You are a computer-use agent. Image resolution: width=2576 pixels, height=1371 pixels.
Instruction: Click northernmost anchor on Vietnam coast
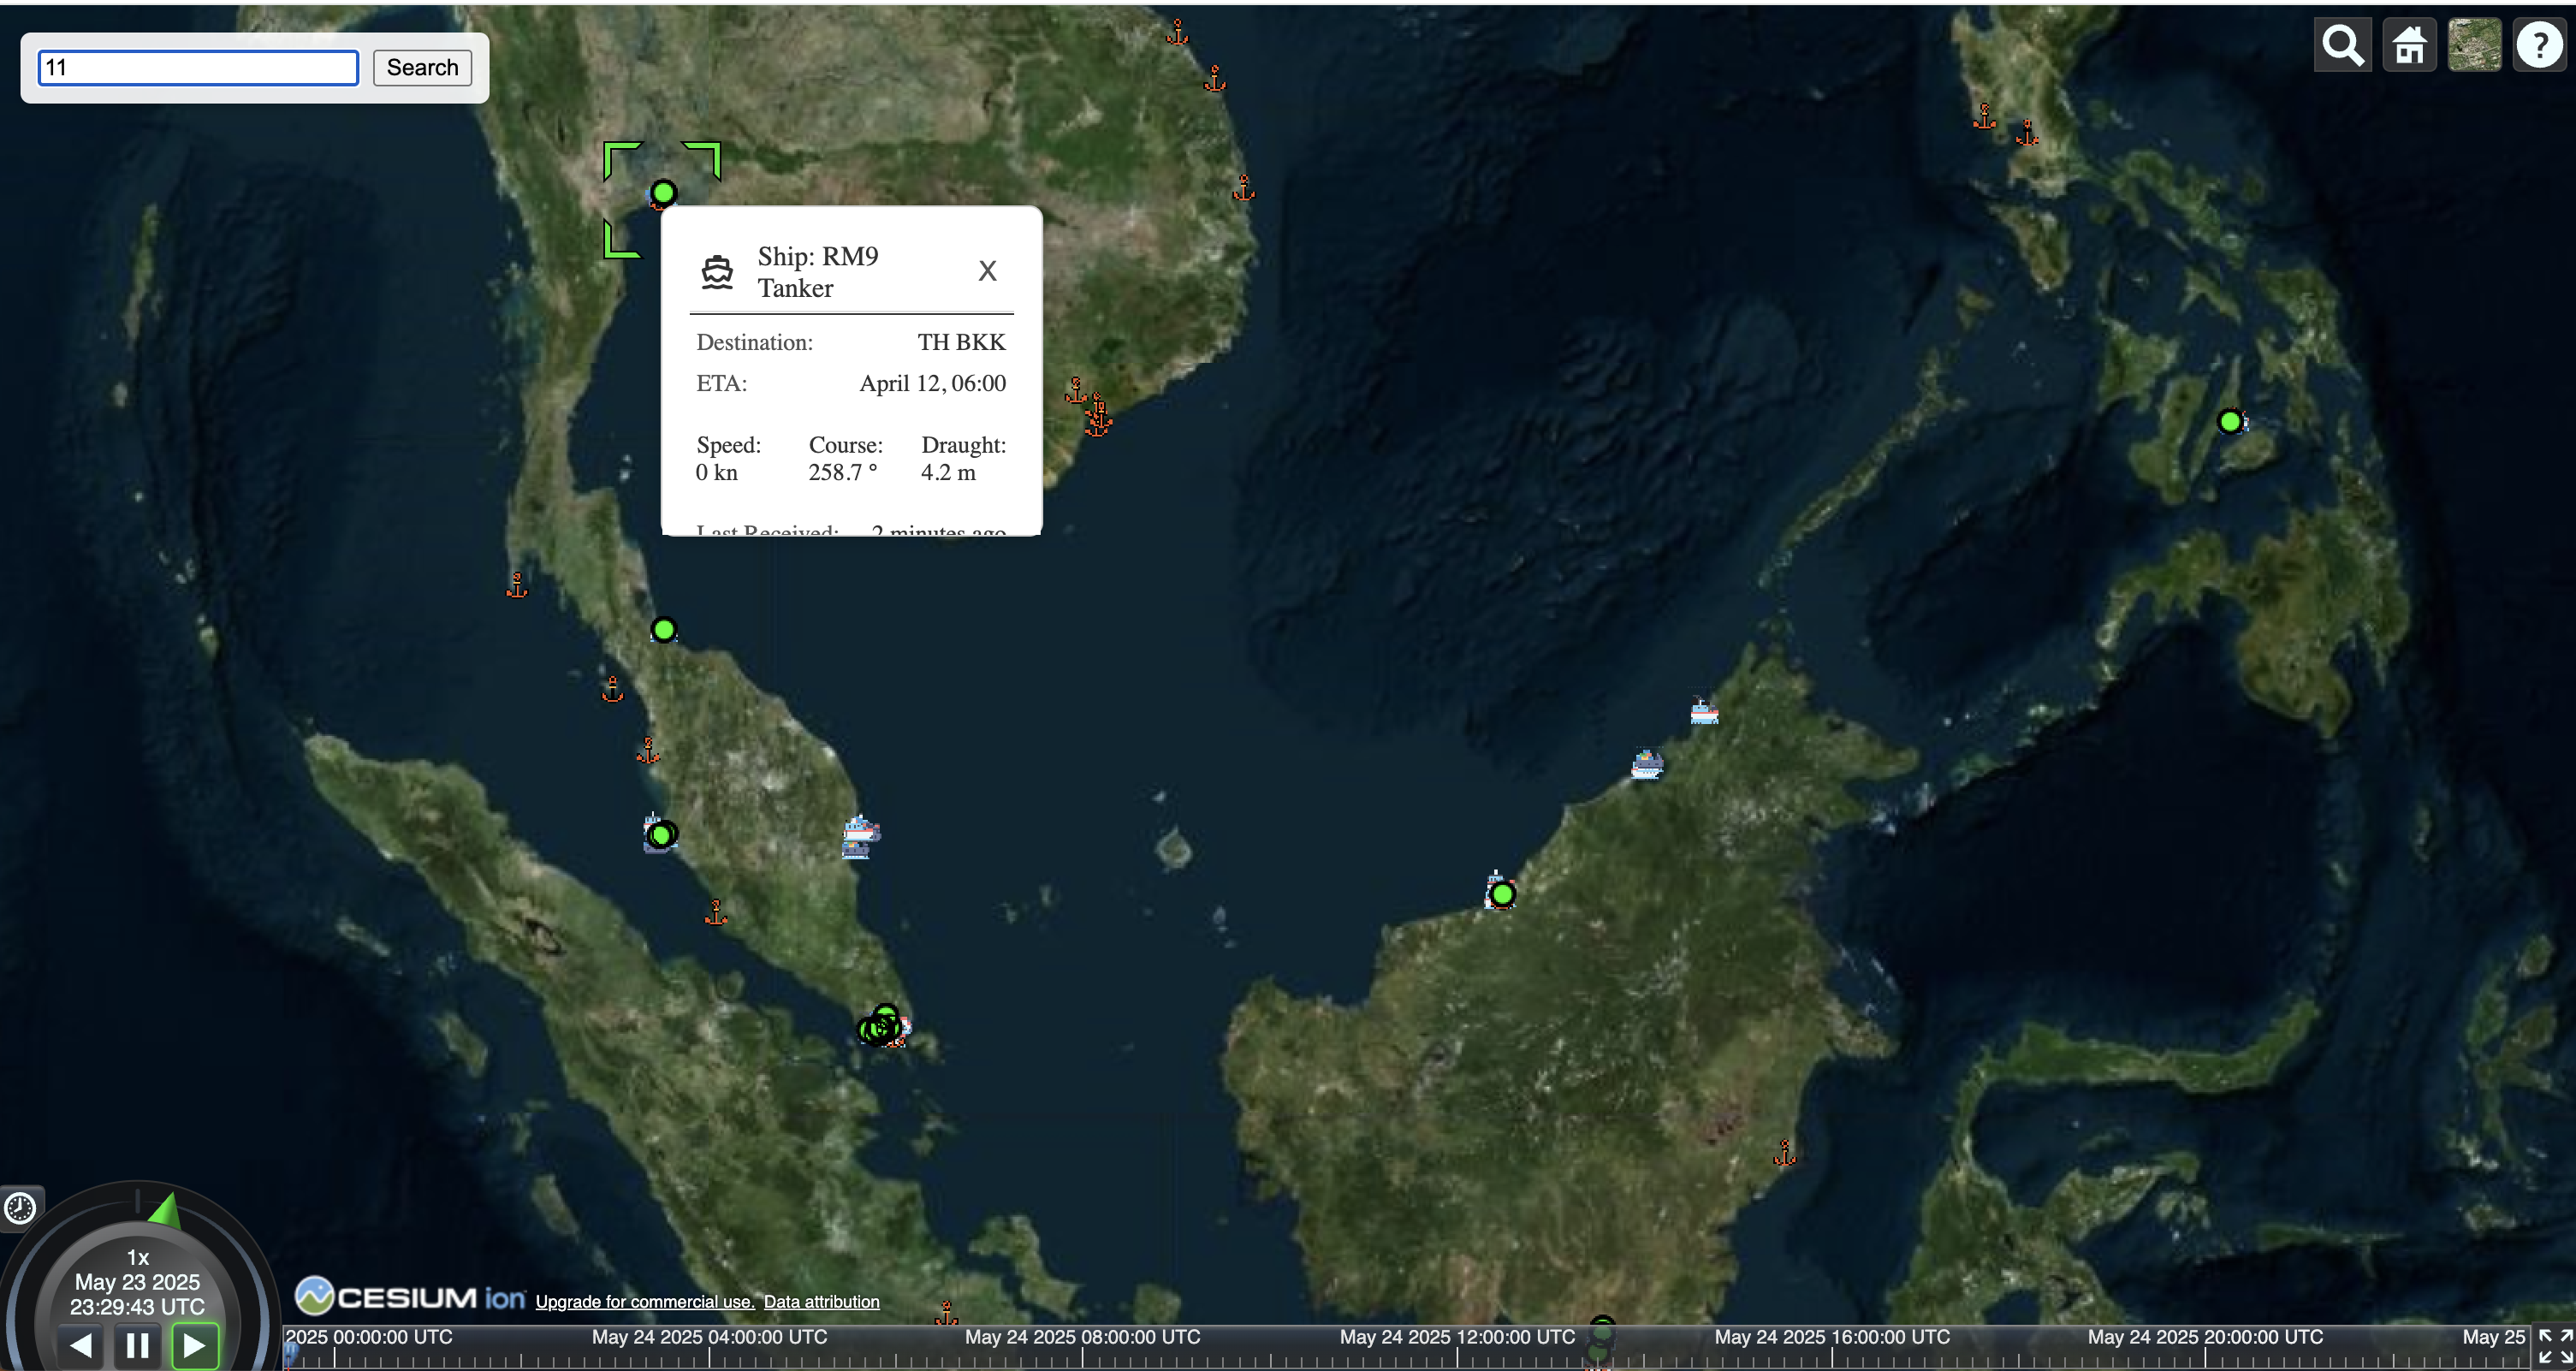1177,32
